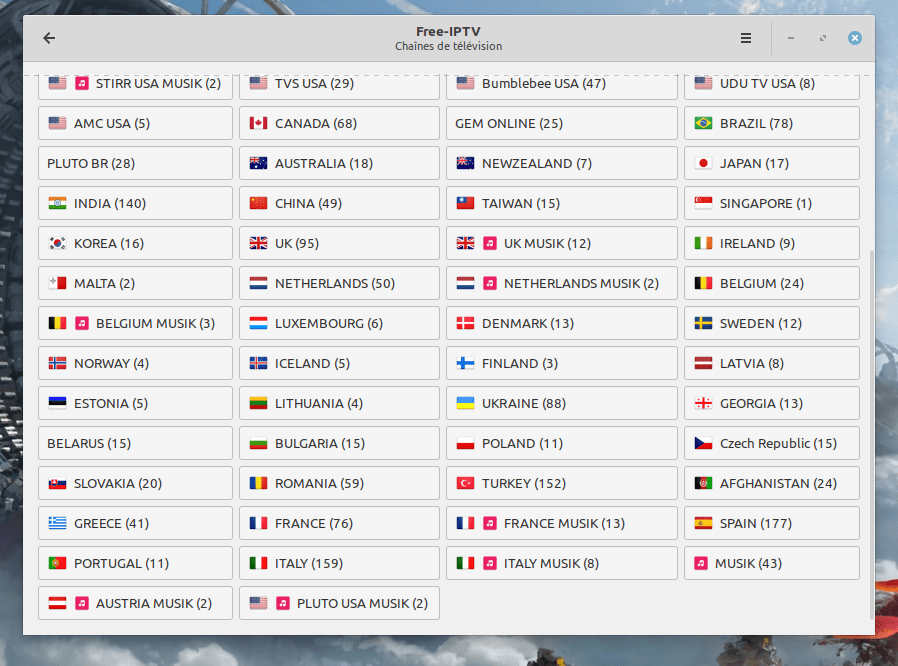Open LITHUANIA (4) channel group
898x666 pixels.
[339, 403]
